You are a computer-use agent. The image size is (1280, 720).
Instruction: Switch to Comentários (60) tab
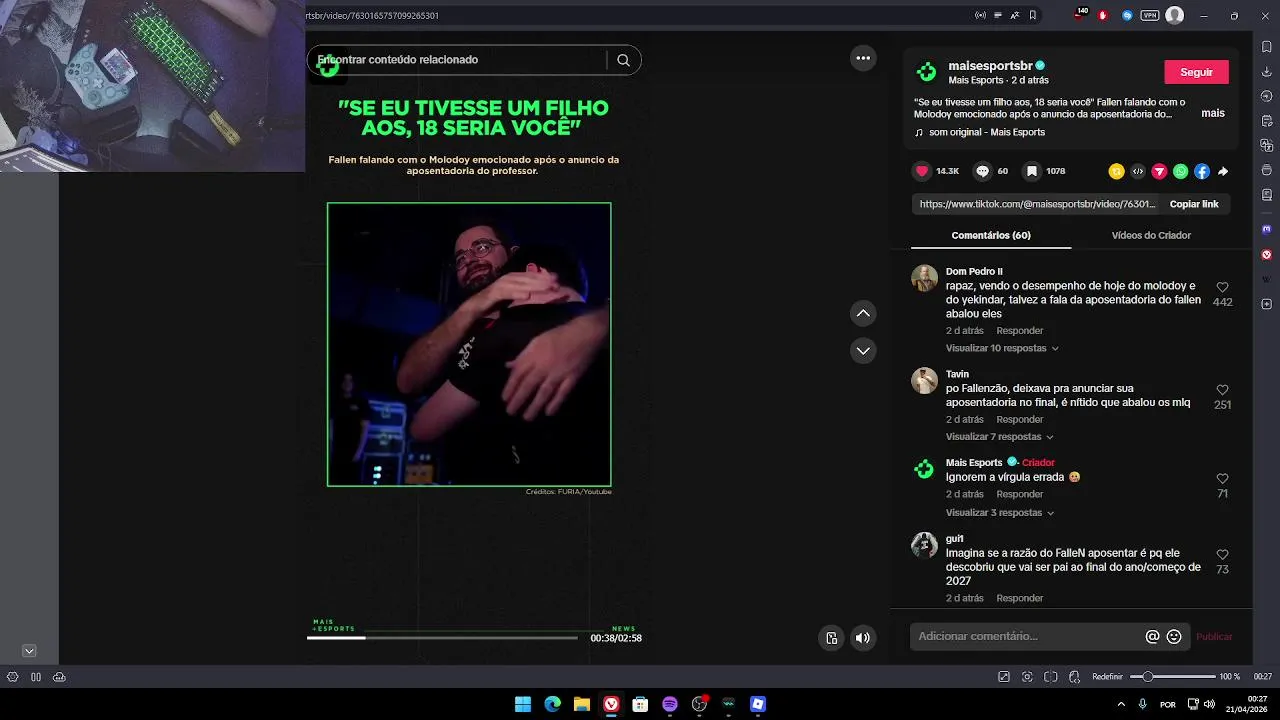pyautogui.click(x=991, y=235)
